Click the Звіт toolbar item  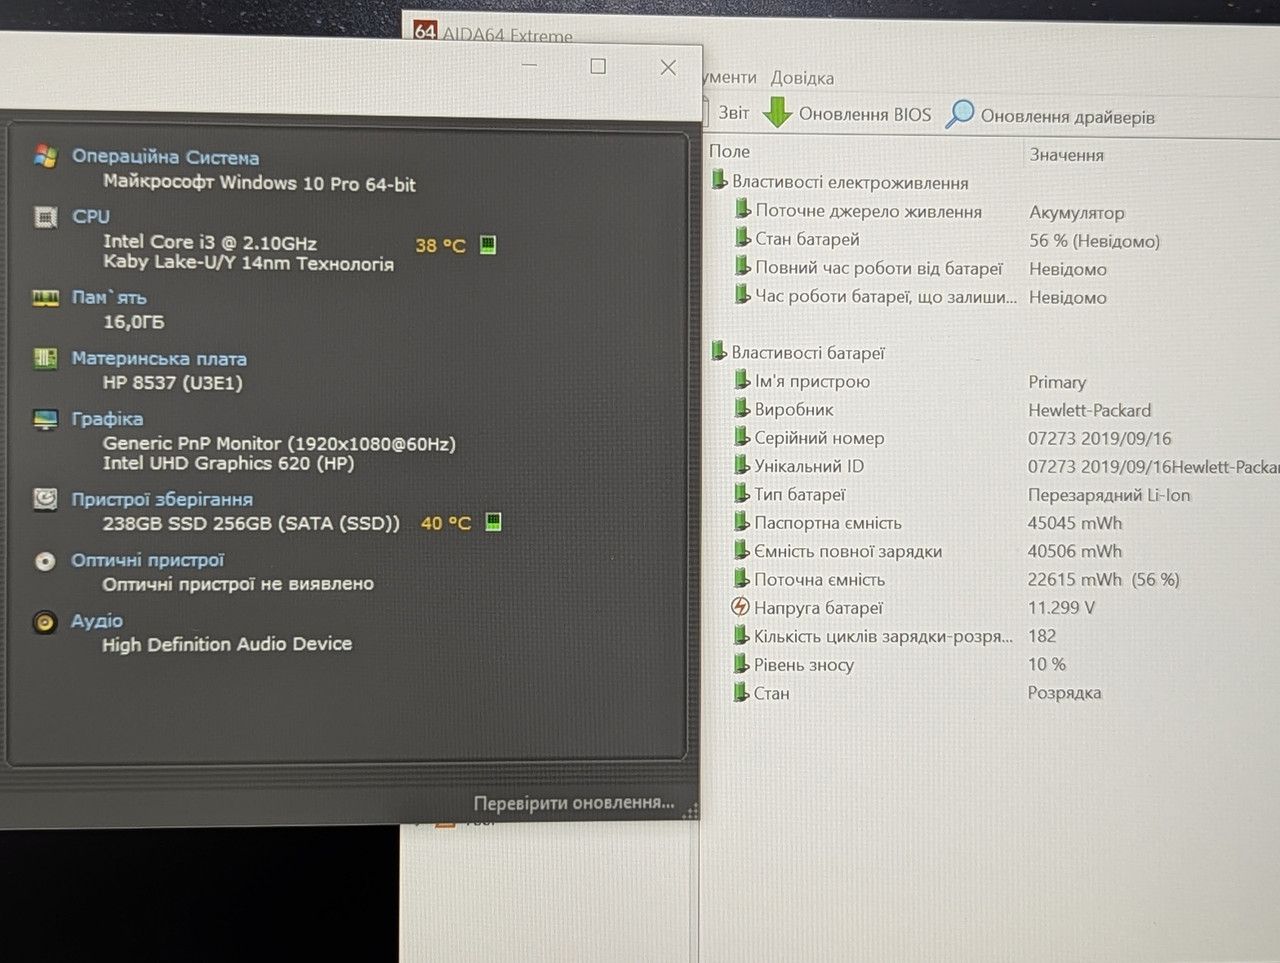tap(733, 113)
